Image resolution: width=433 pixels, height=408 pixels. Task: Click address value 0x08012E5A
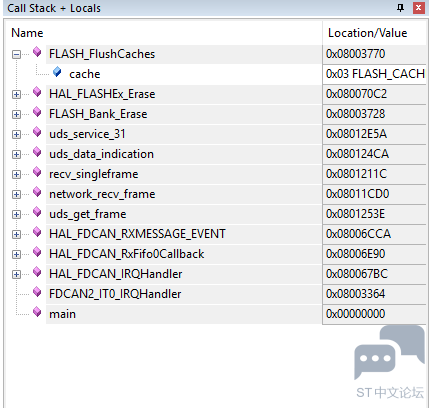[356, 134]
